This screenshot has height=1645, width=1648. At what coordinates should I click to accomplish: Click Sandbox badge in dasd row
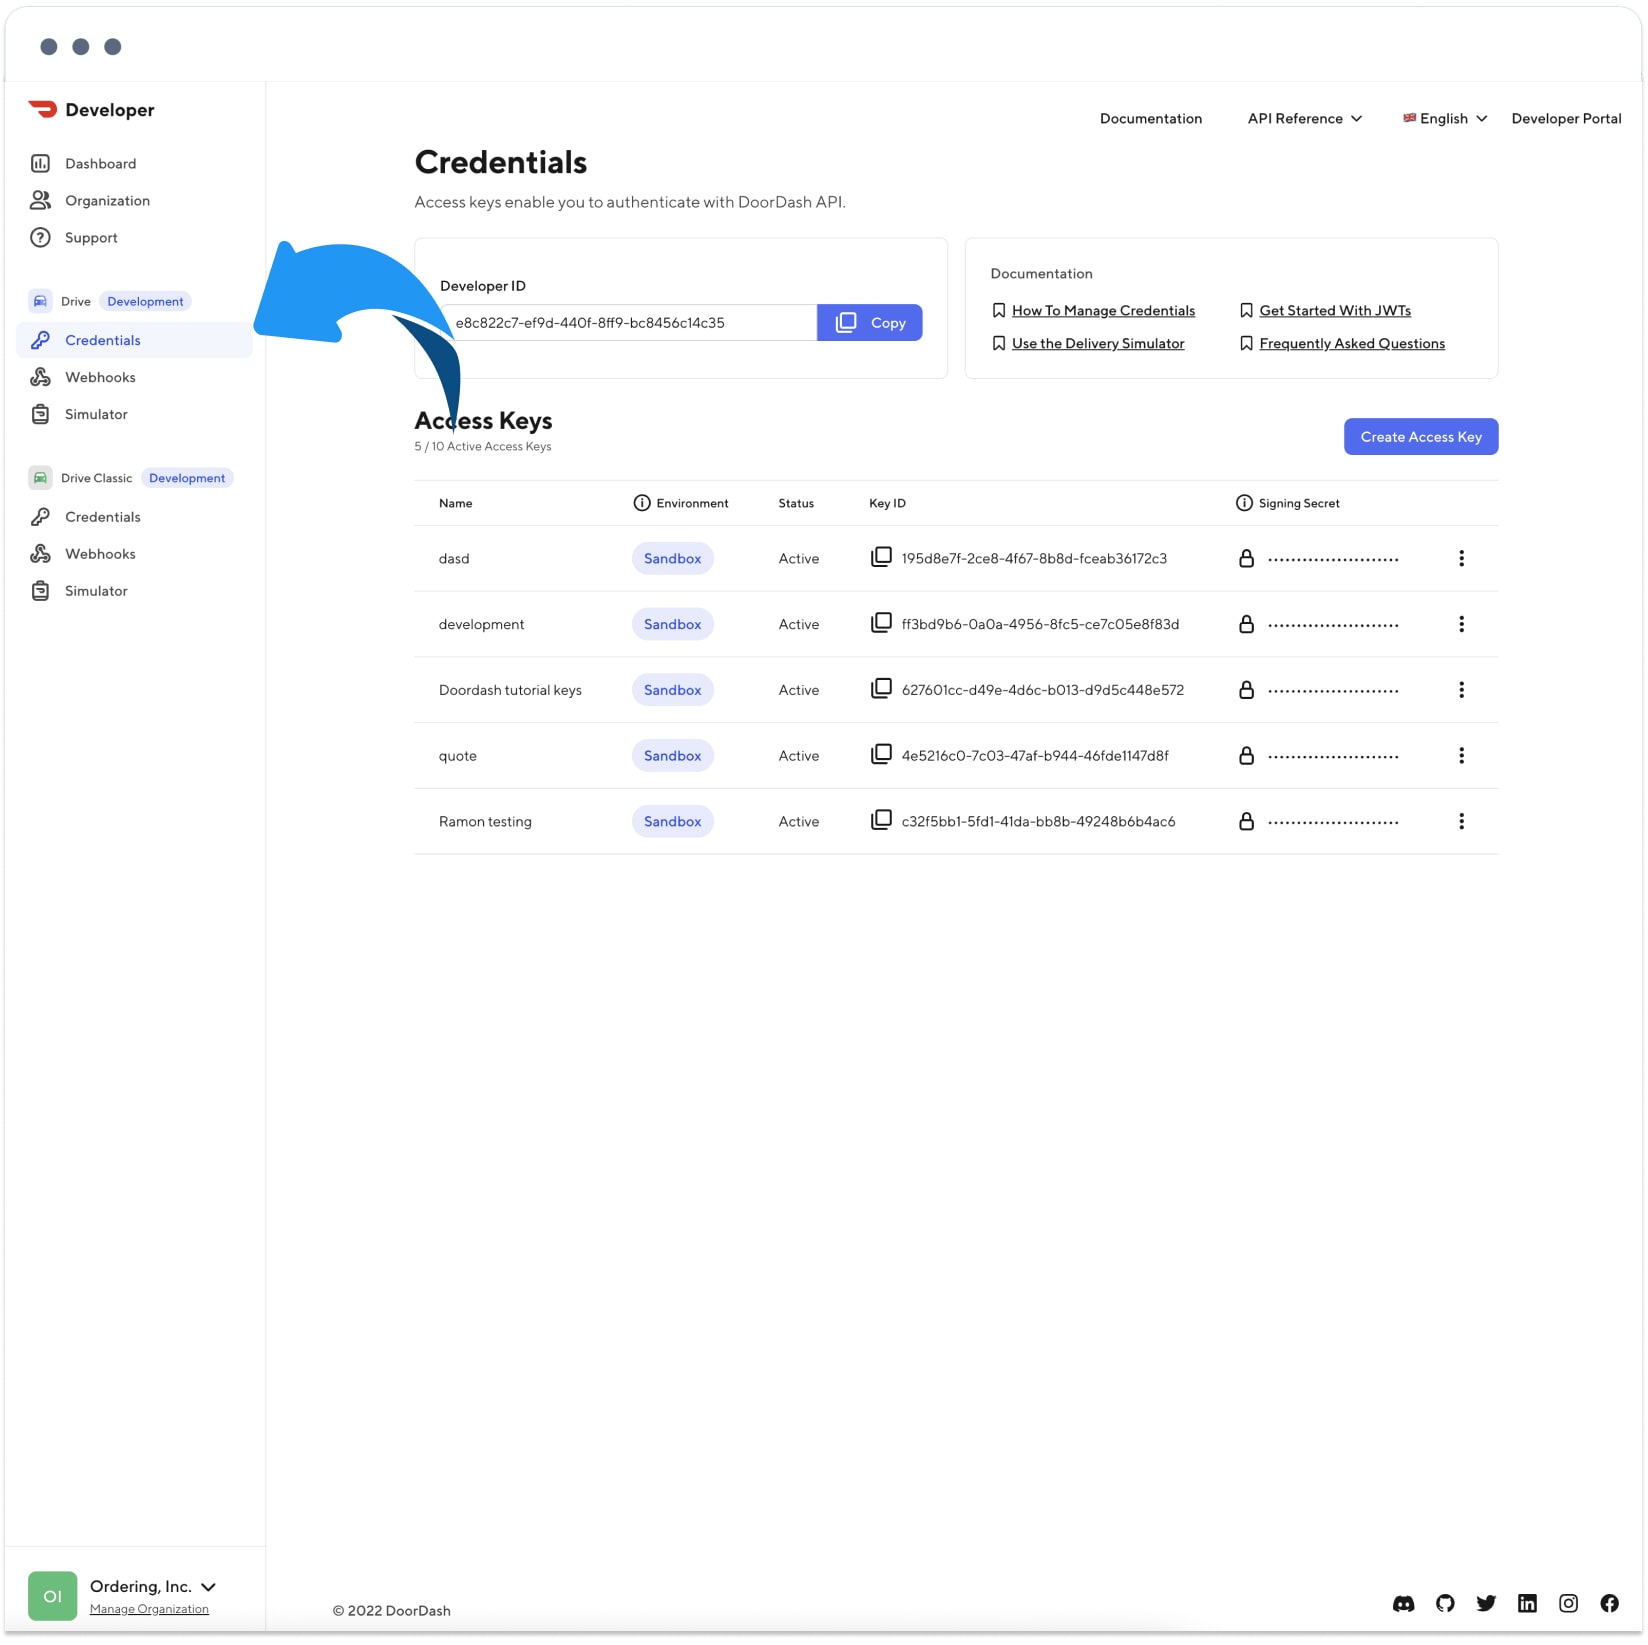(x=672, y=558)
